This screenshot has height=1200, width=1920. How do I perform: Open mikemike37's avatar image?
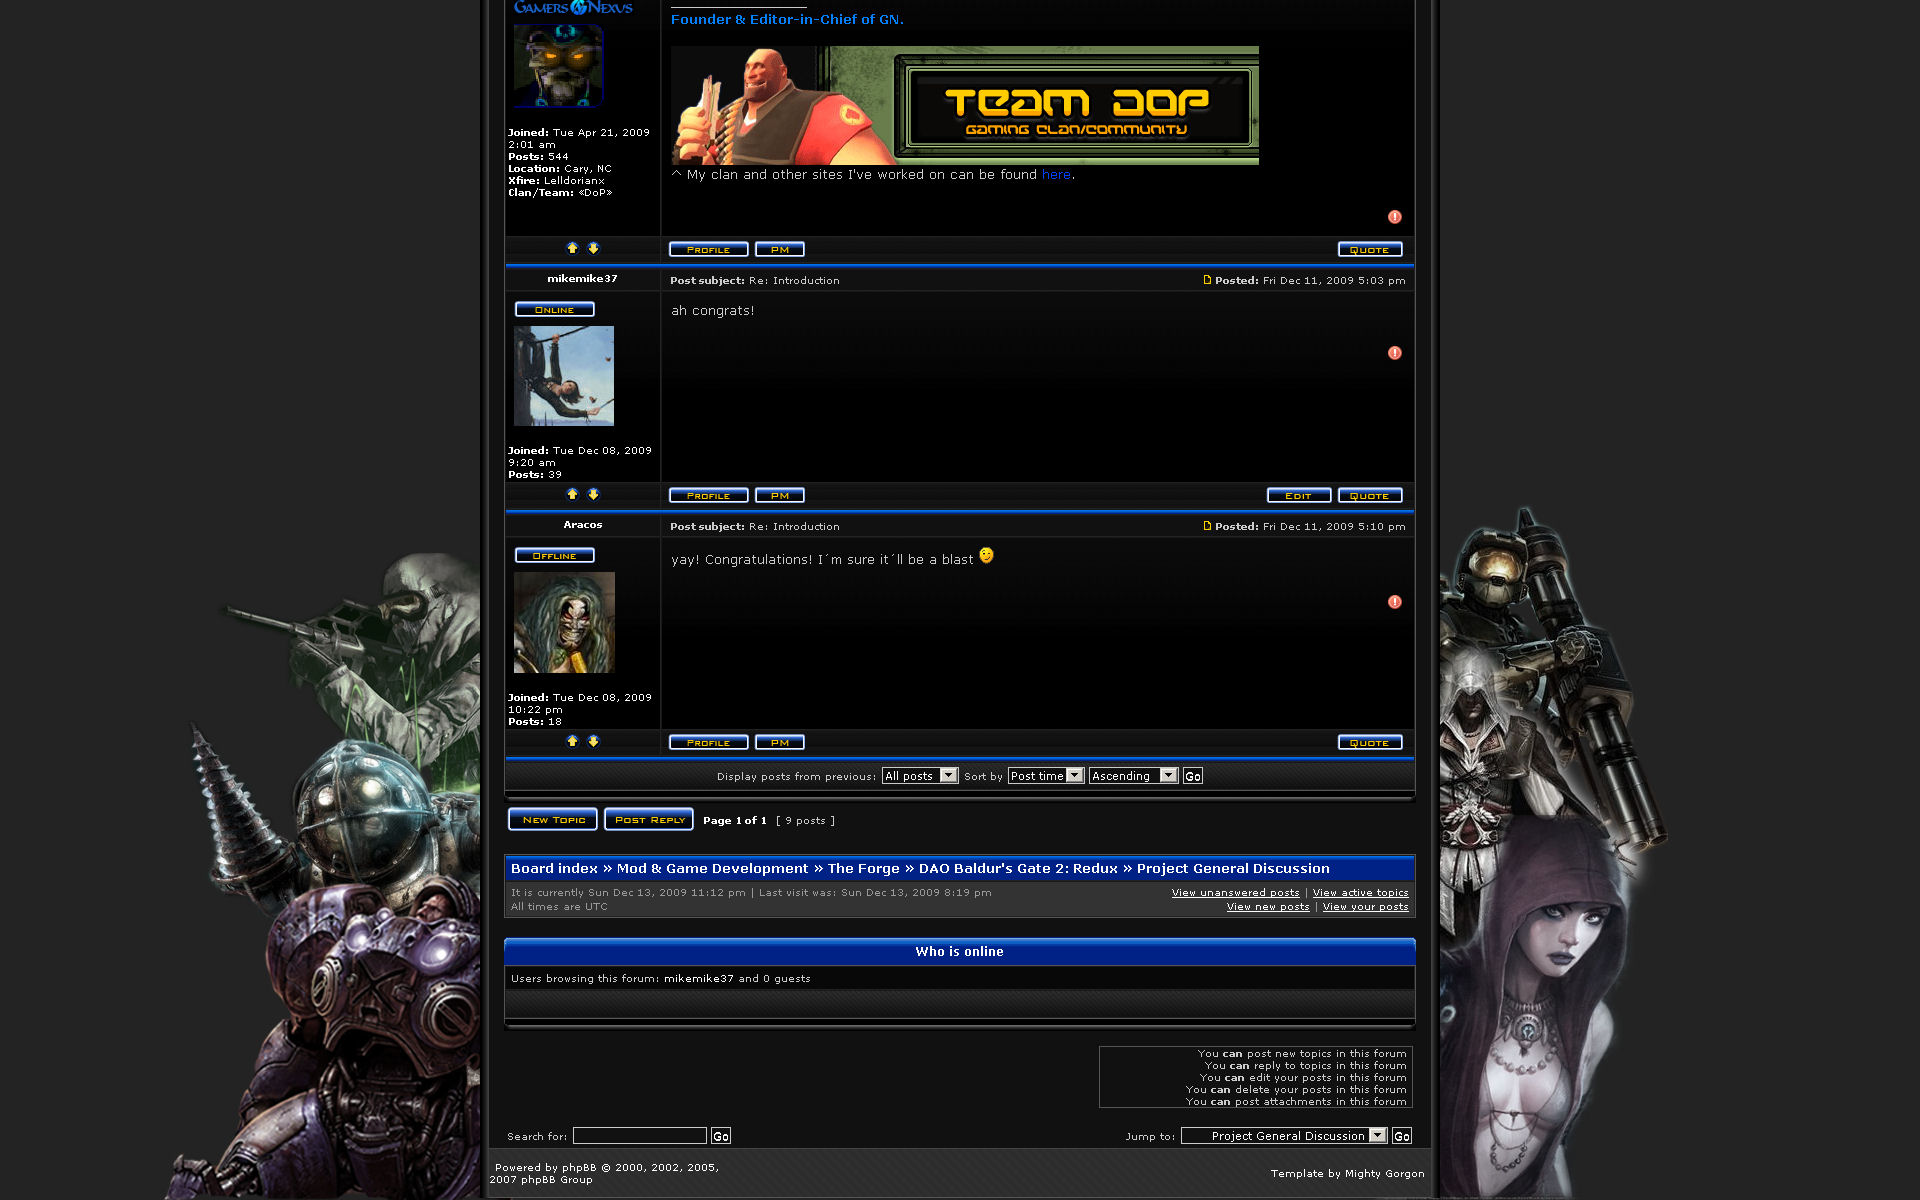(564, 376)
